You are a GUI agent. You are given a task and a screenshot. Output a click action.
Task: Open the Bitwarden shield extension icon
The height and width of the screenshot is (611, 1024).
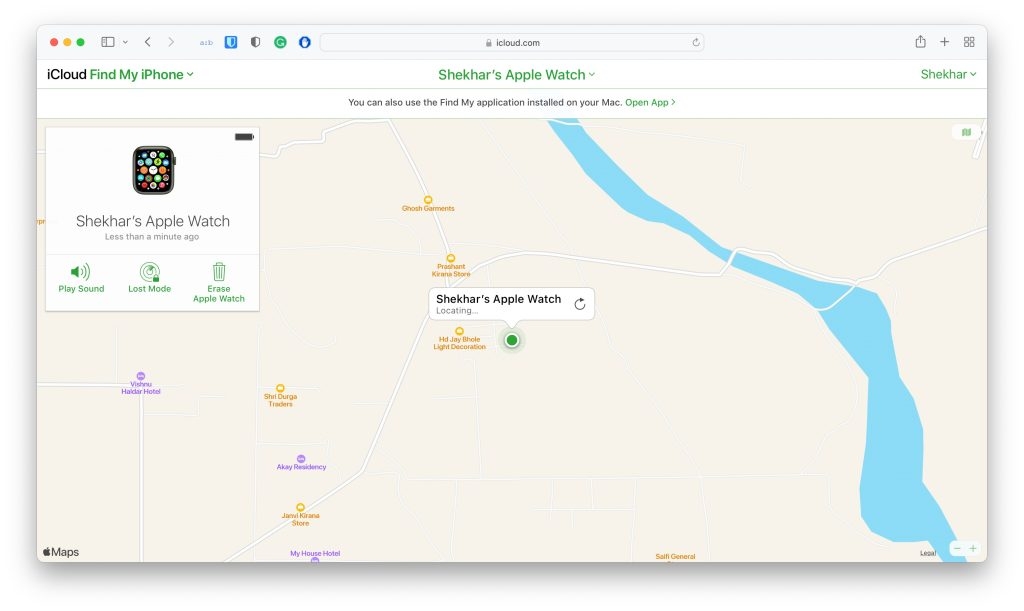[x=231, y=42]
